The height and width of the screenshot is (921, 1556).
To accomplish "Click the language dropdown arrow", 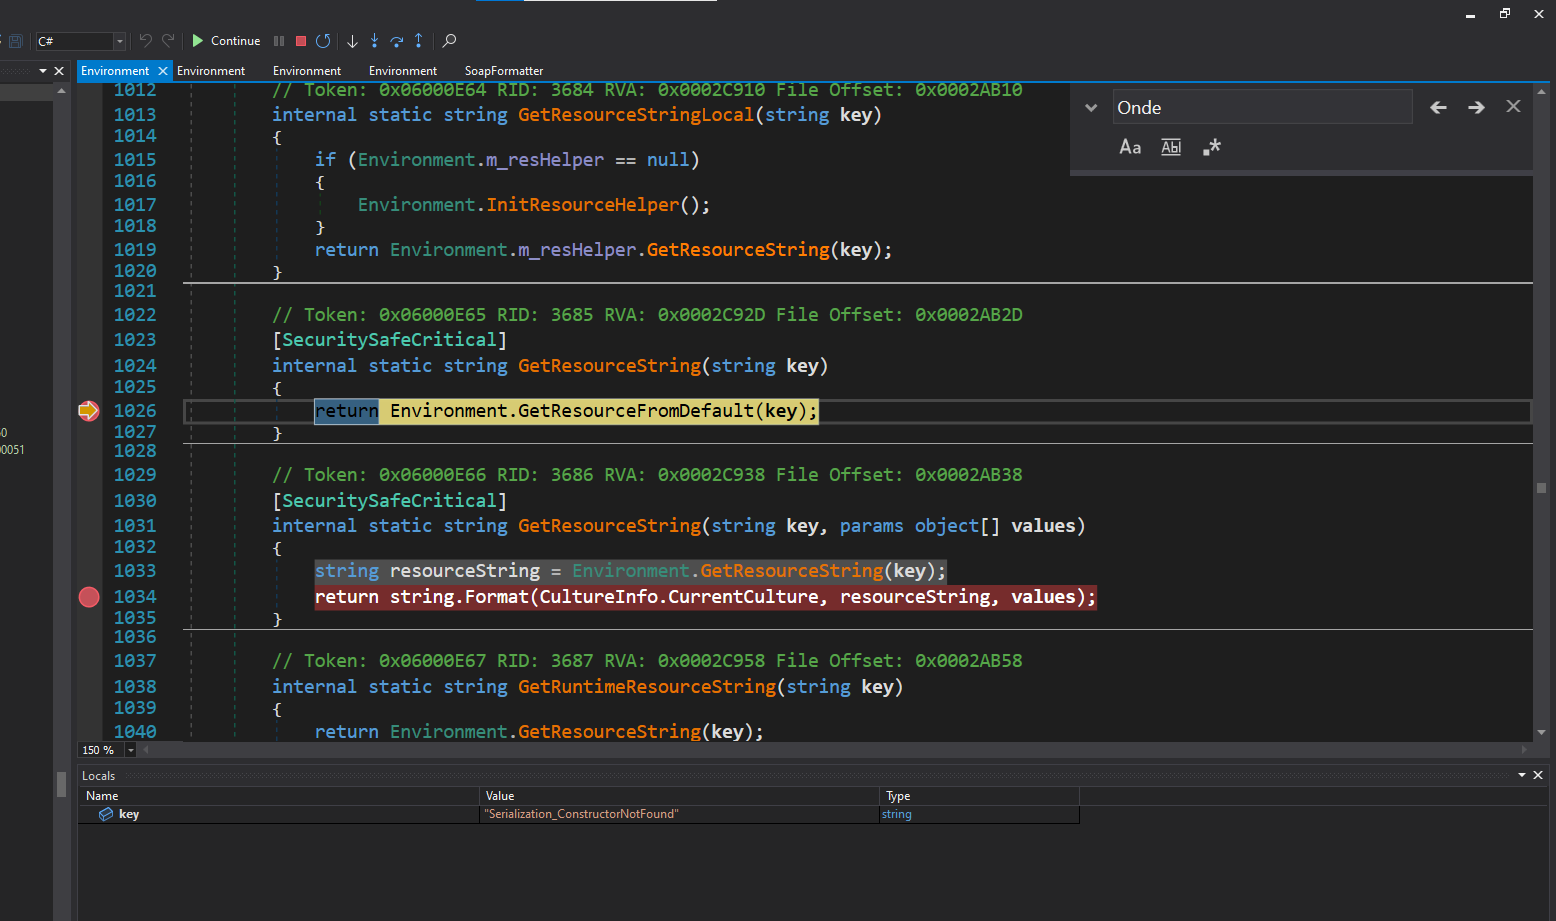I will click(120, 41).
